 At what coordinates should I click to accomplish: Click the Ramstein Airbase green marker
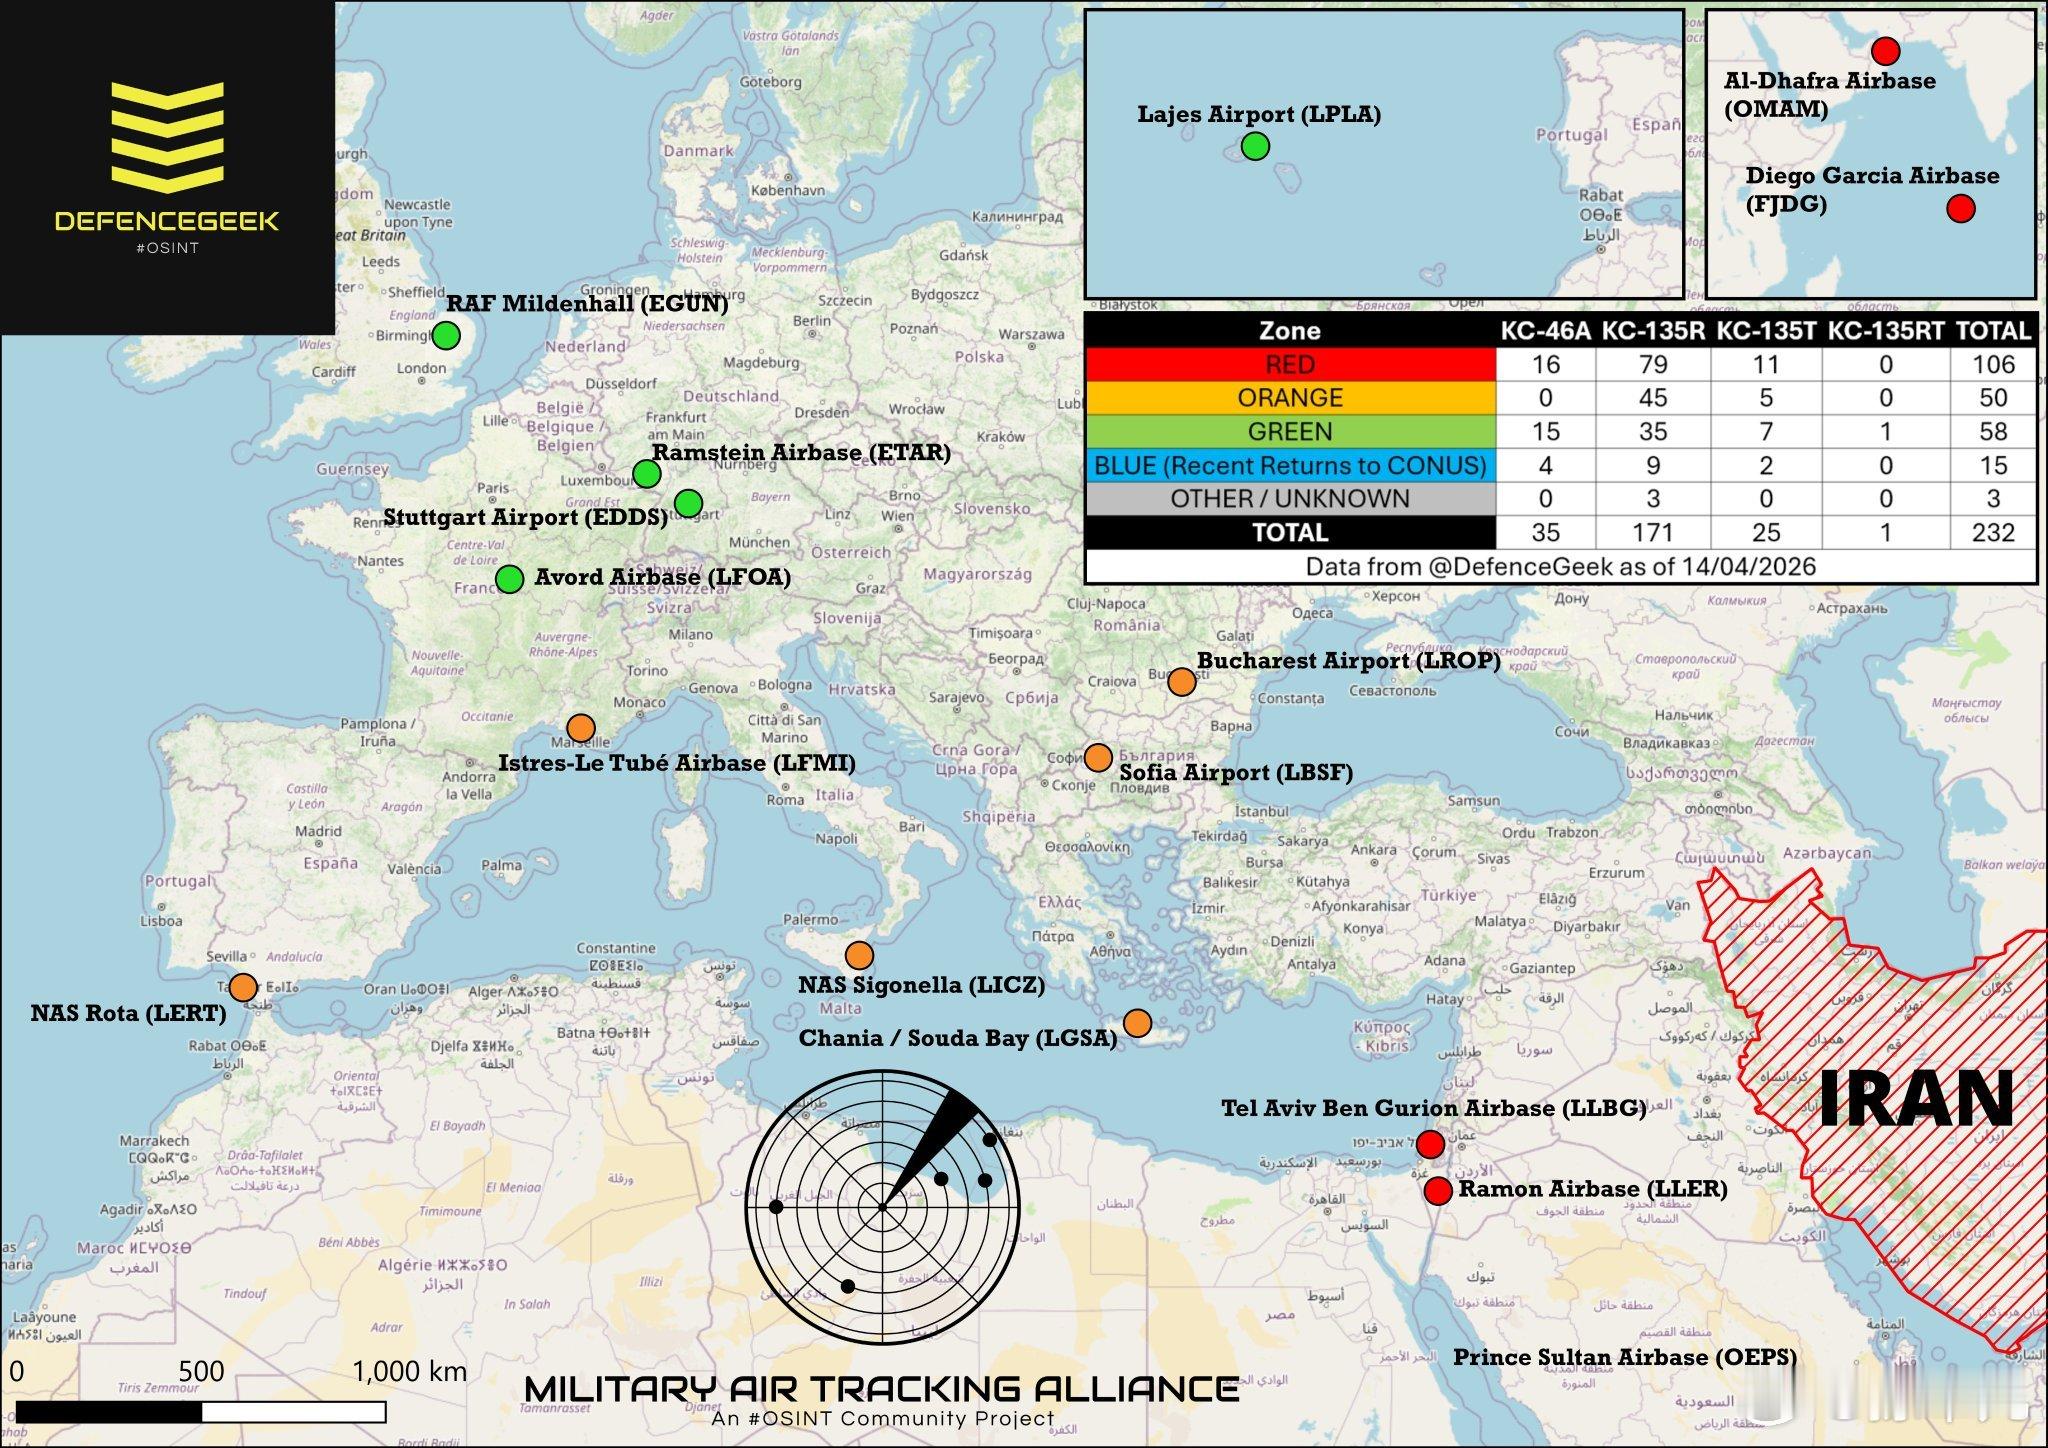[647, 473]
